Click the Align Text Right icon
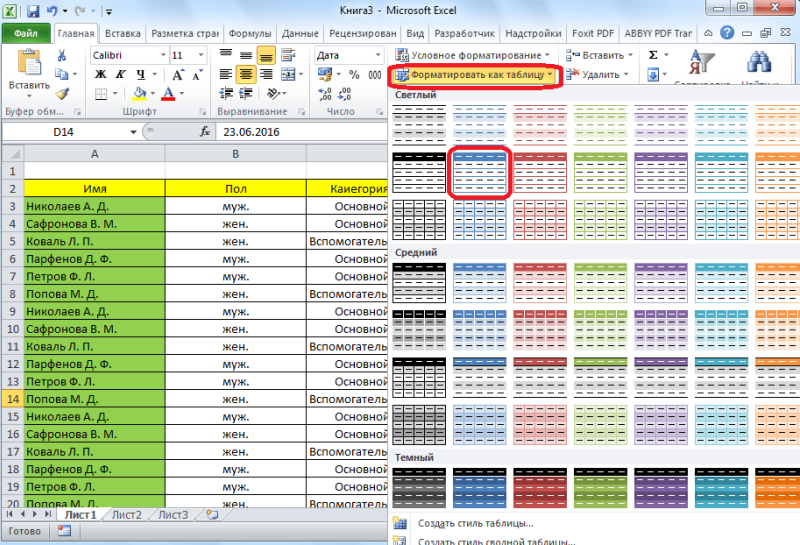Screen dimensions: 800x545 pos(266,75)
